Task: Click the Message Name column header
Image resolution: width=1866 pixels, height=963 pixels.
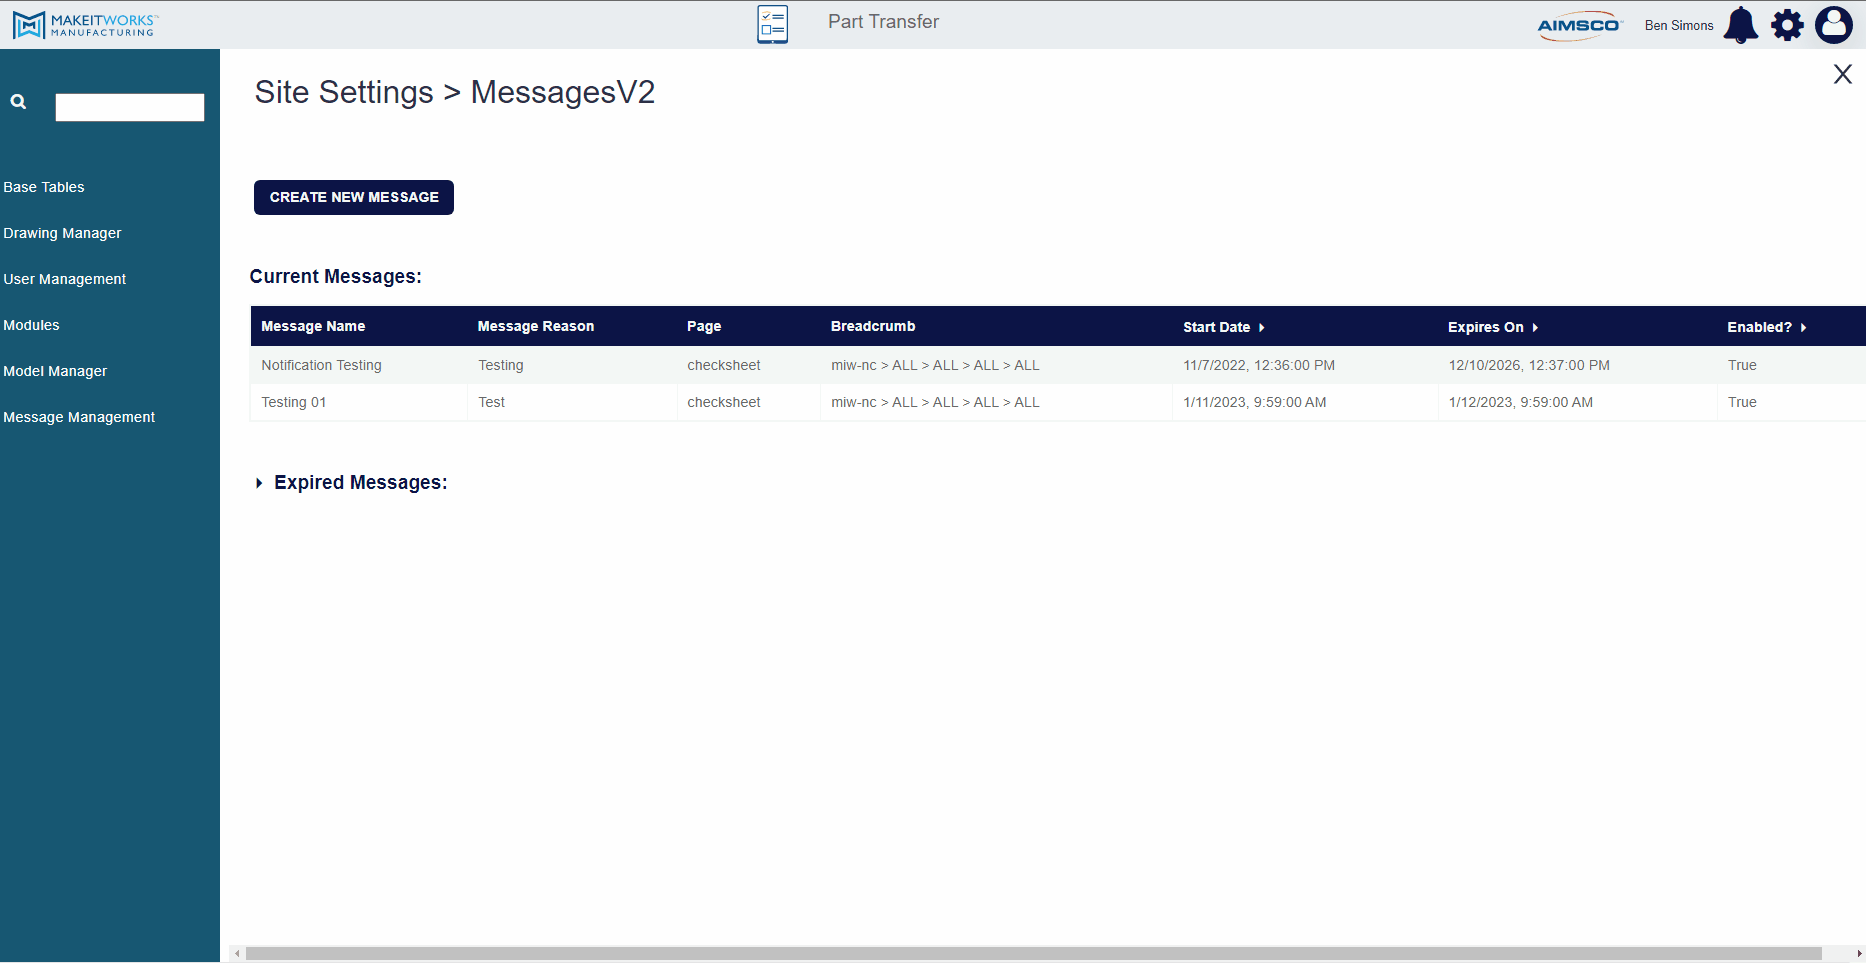Action: (313, 326)
